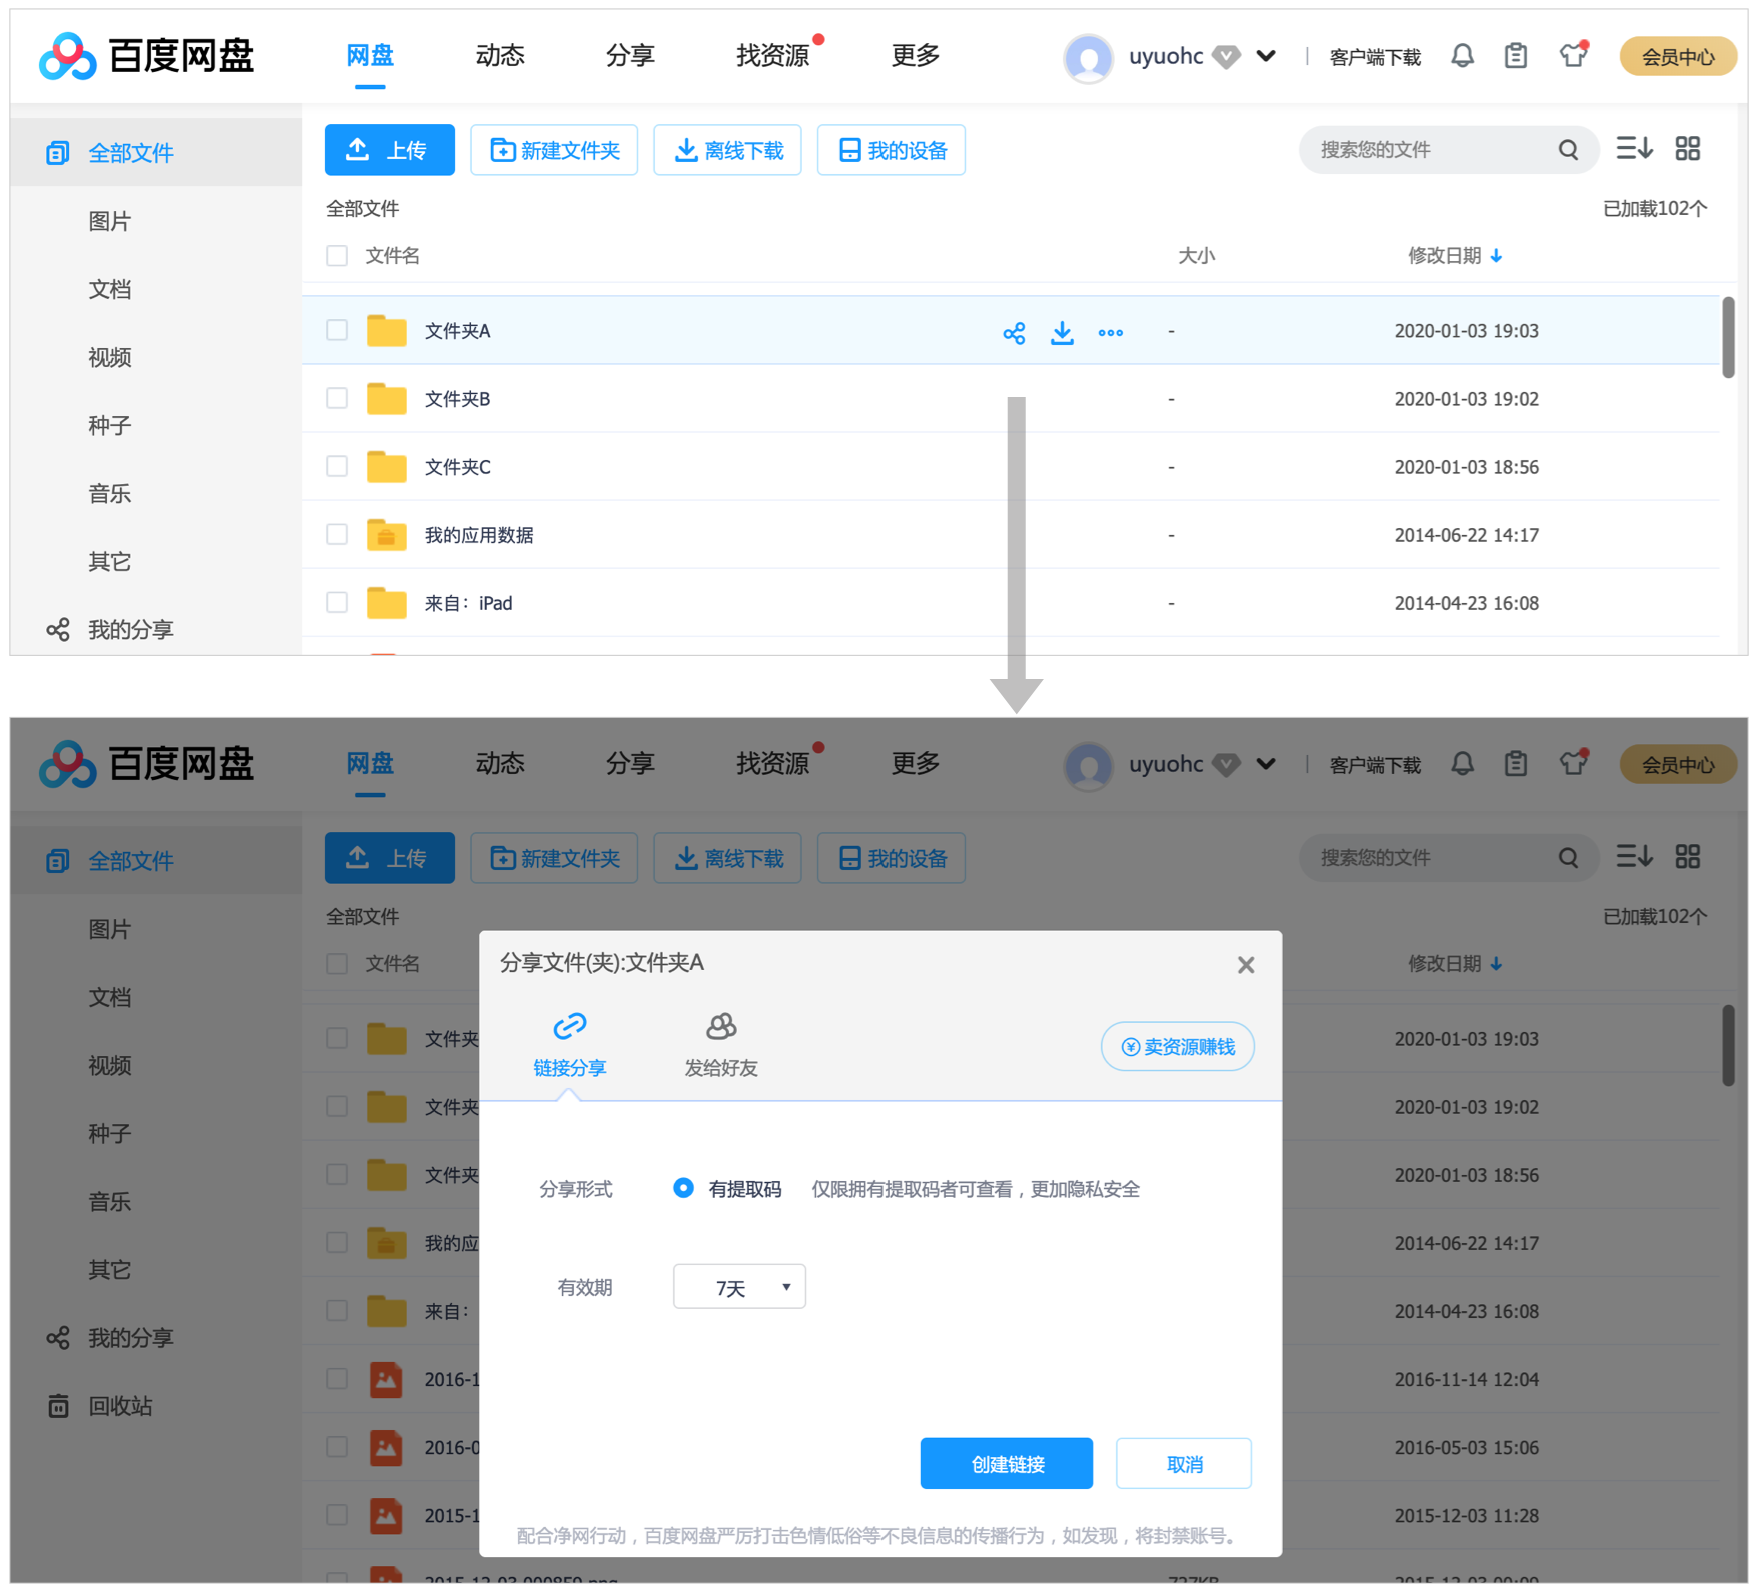Click the user avatar in top header

coord(1089,58)
